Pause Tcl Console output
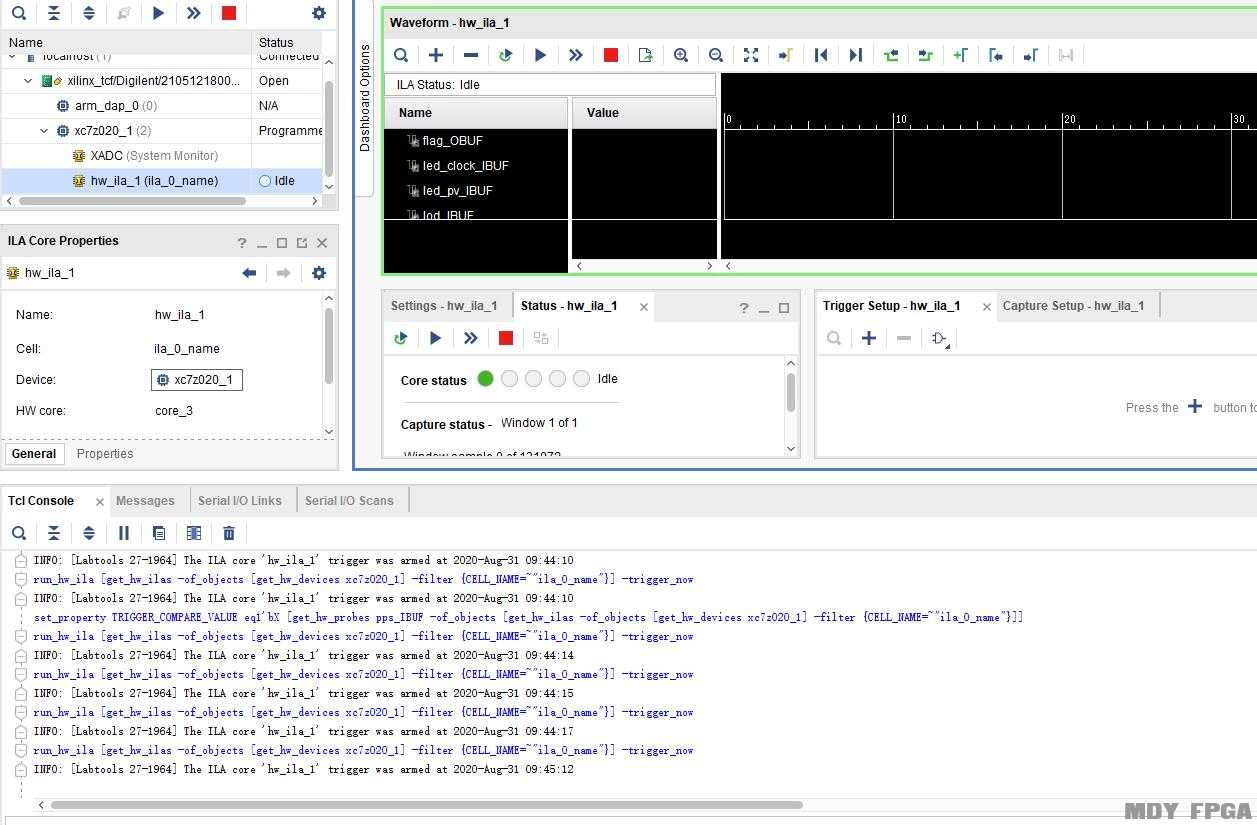The width and height of the screenshot is (1257, 825). (124, 533)
